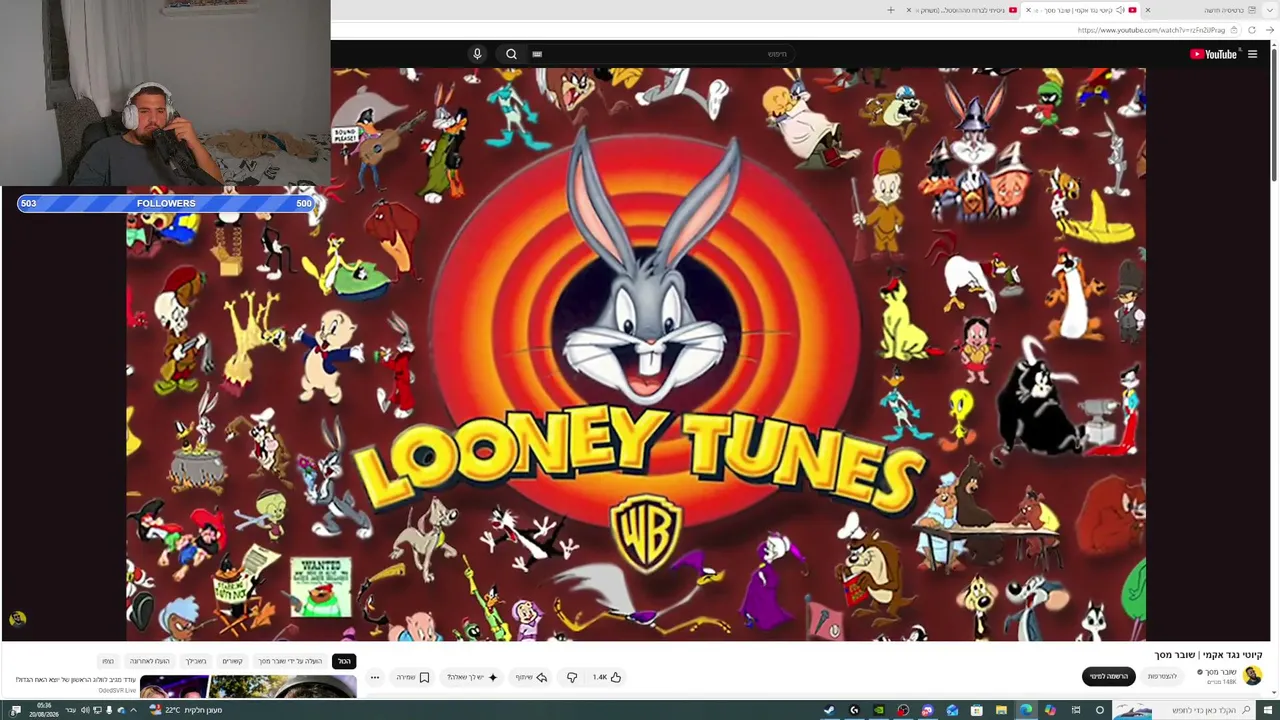The height and width of the screenshot is (720, 1280).
Task: Save the video with the bookmark button
Action: pos(413,677)
